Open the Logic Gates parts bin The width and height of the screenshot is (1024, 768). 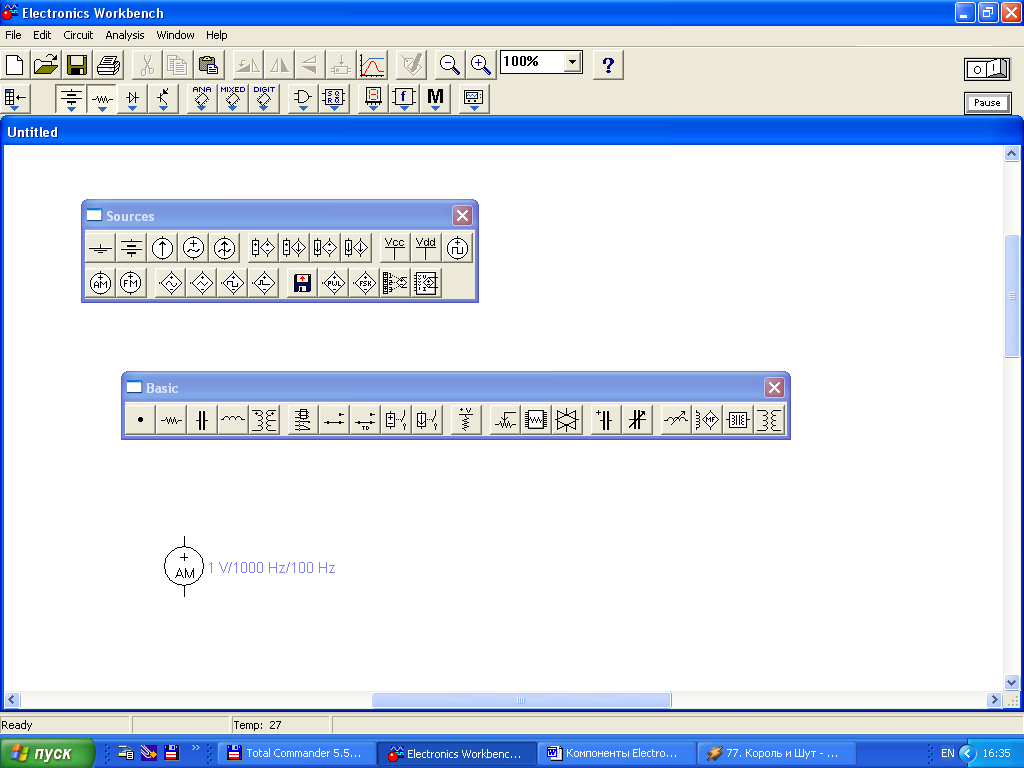[302, 99]
